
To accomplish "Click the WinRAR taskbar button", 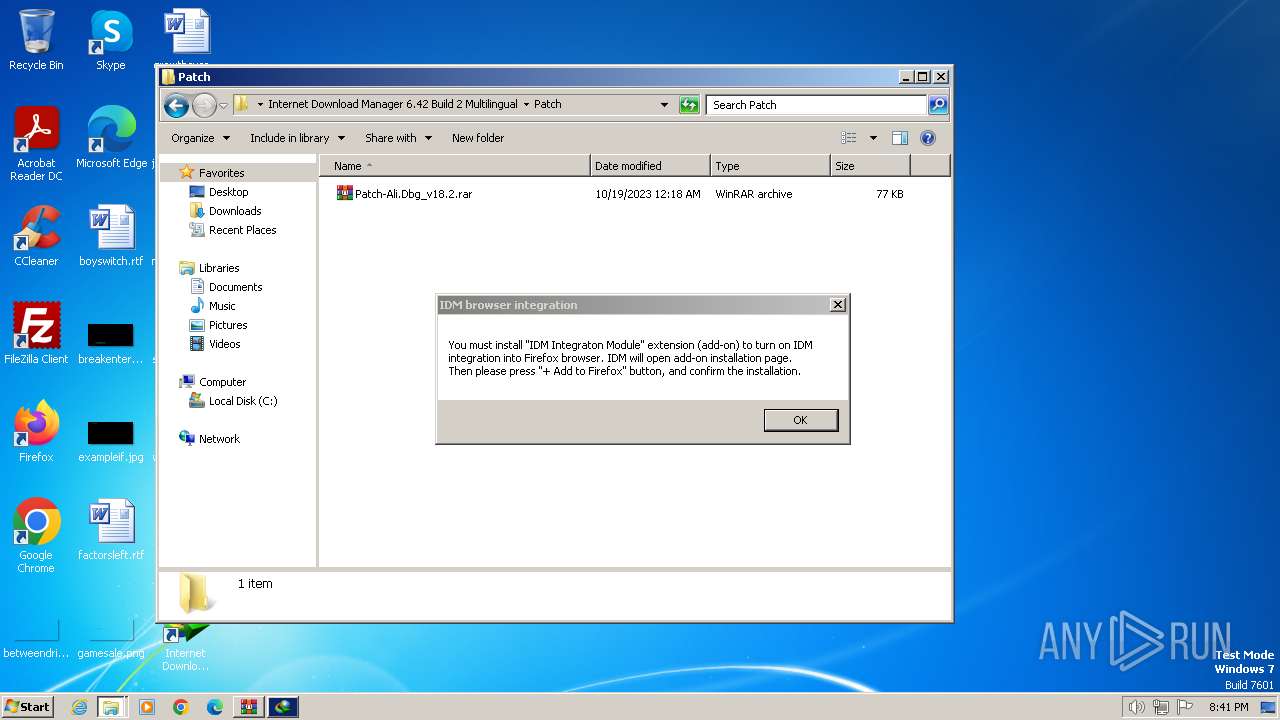I will (248, 707).
